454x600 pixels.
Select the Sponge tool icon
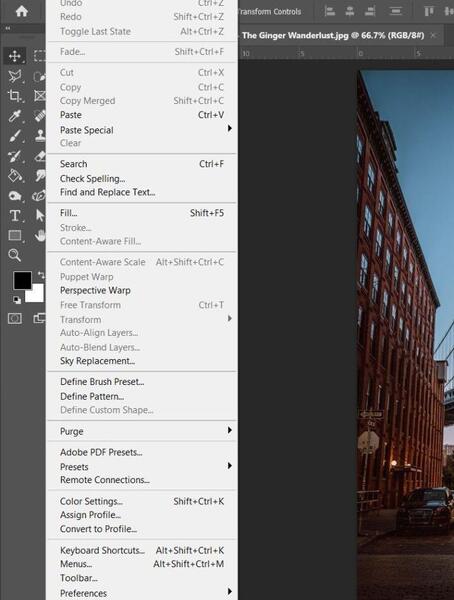click(x=15, y=196)
